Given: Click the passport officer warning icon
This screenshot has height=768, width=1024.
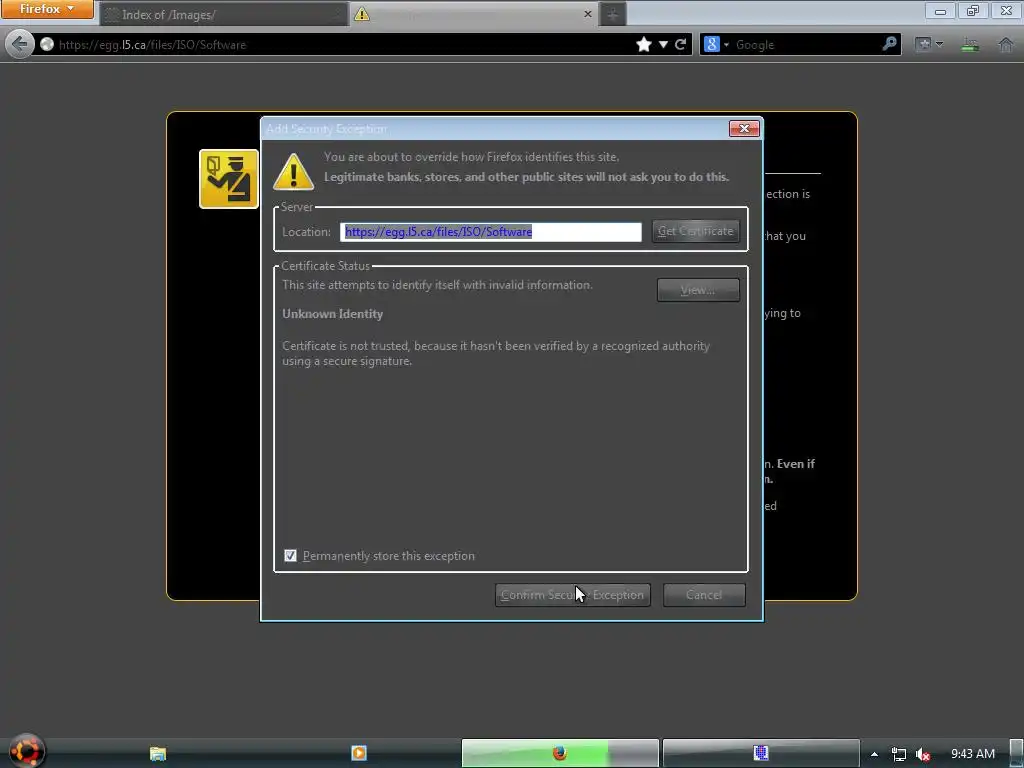Looking at the screenshot, I should coord(229,179).
